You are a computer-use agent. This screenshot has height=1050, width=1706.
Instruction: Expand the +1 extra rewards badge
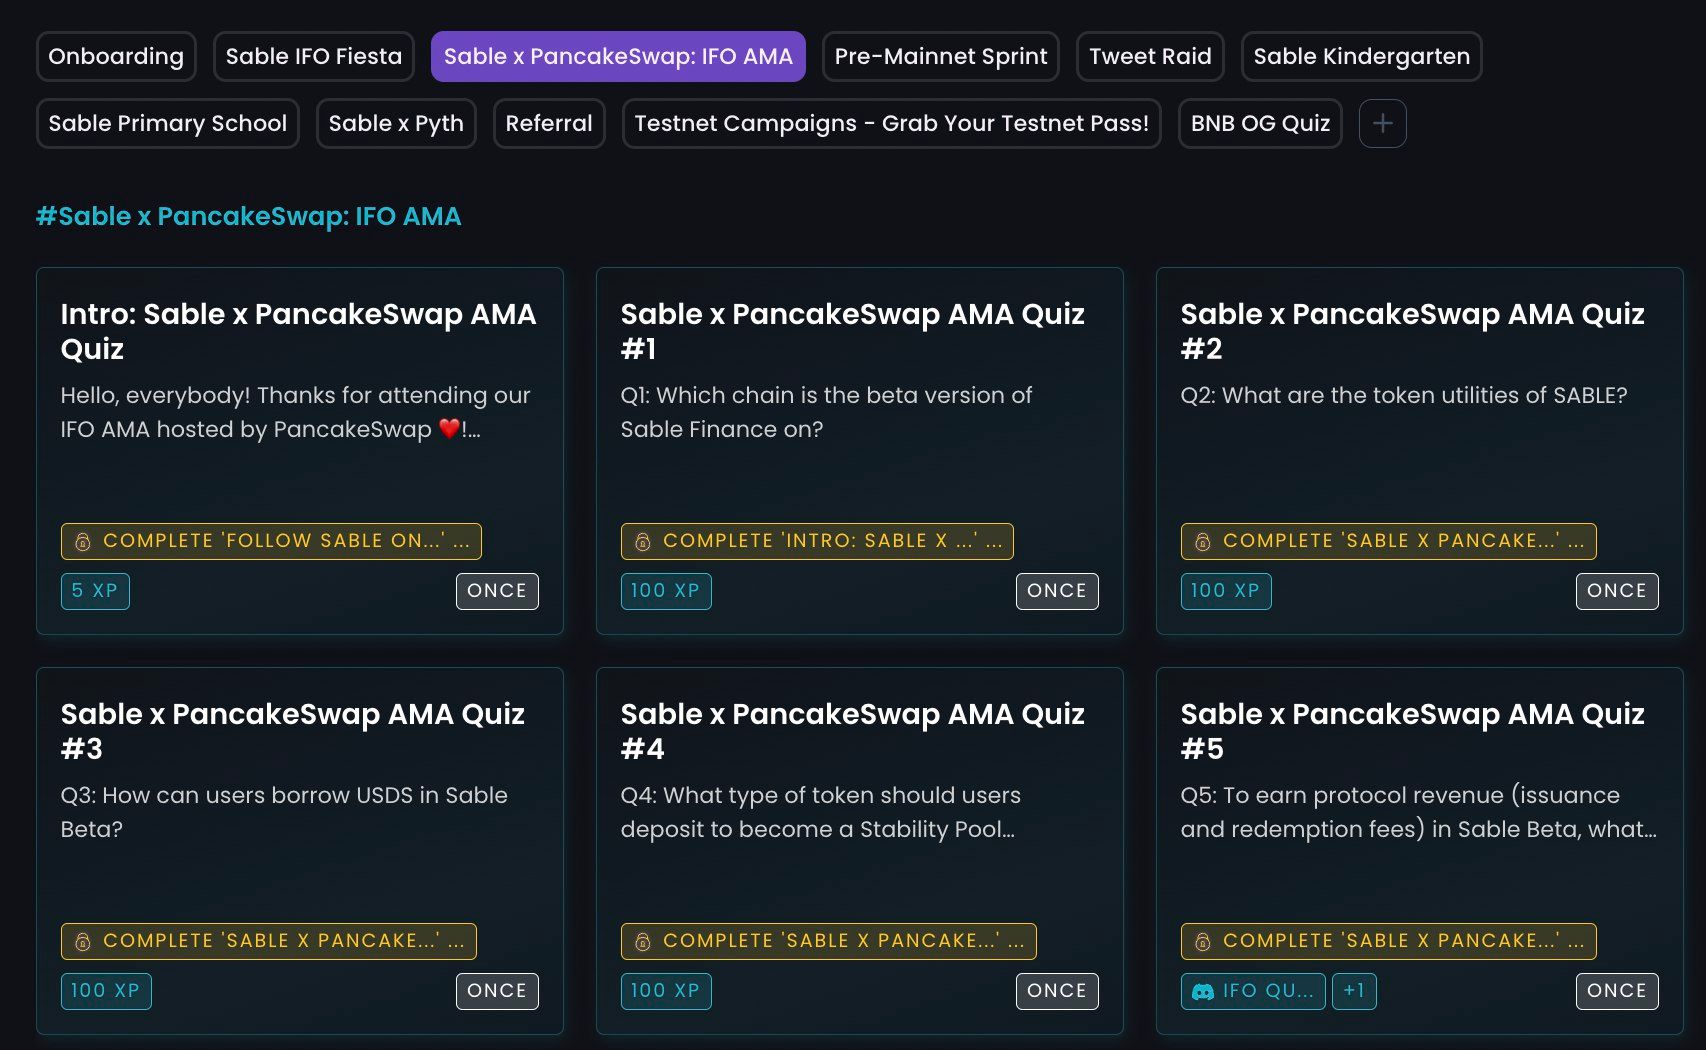1354,991
